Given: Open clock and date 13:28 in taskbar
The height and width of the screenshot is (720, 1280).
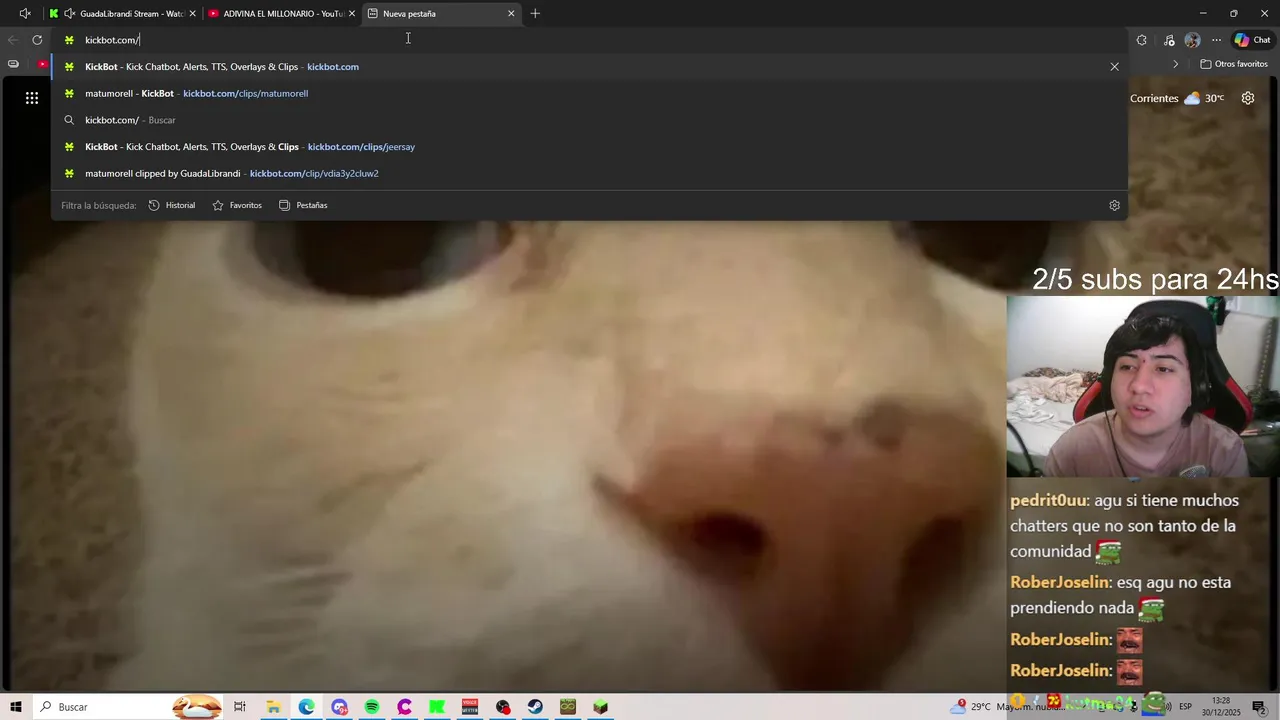Looking at the screenshot, I should click(1221, 707).
